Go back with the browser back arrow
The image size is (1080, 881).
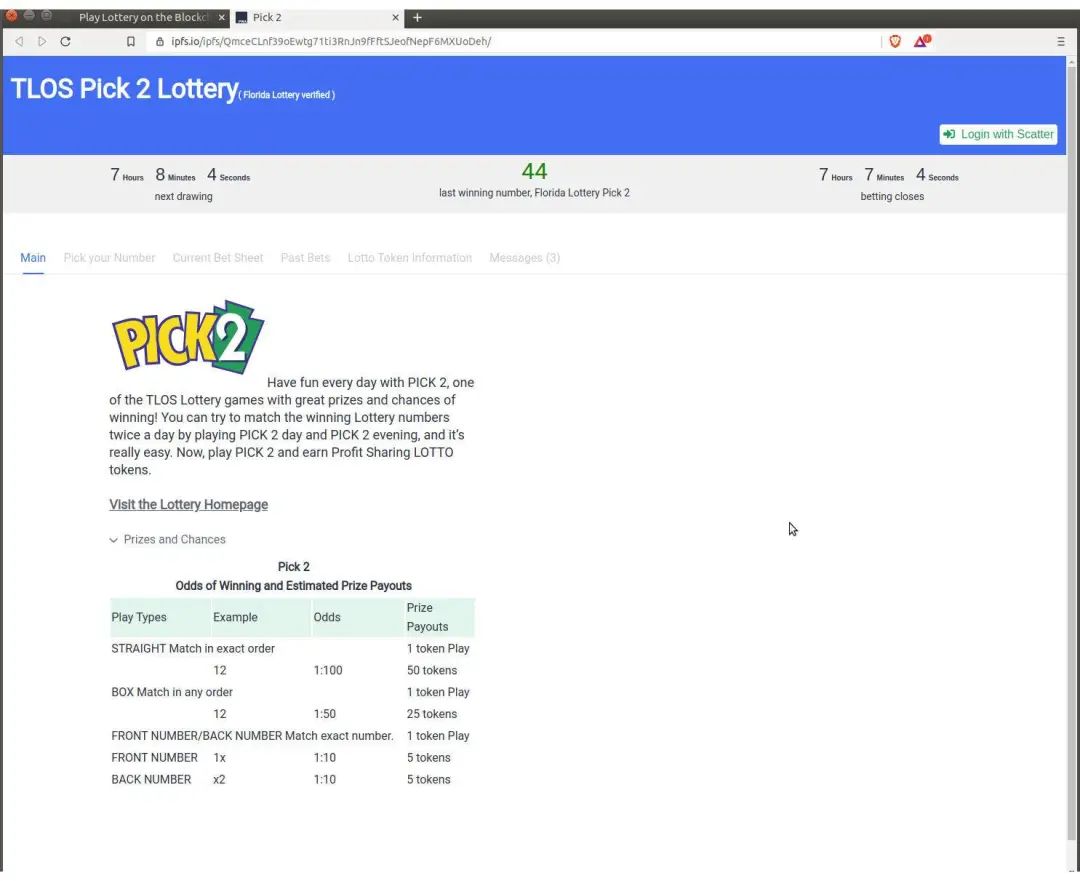[x=19, y=41]
